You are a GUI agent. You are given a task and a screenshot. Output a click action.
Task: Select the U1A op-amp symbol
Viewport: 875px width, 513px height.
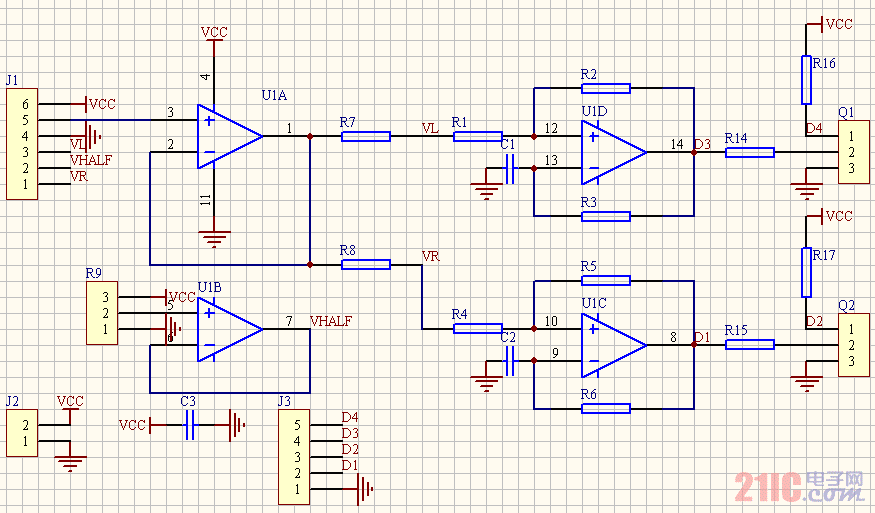coord(228,136)
